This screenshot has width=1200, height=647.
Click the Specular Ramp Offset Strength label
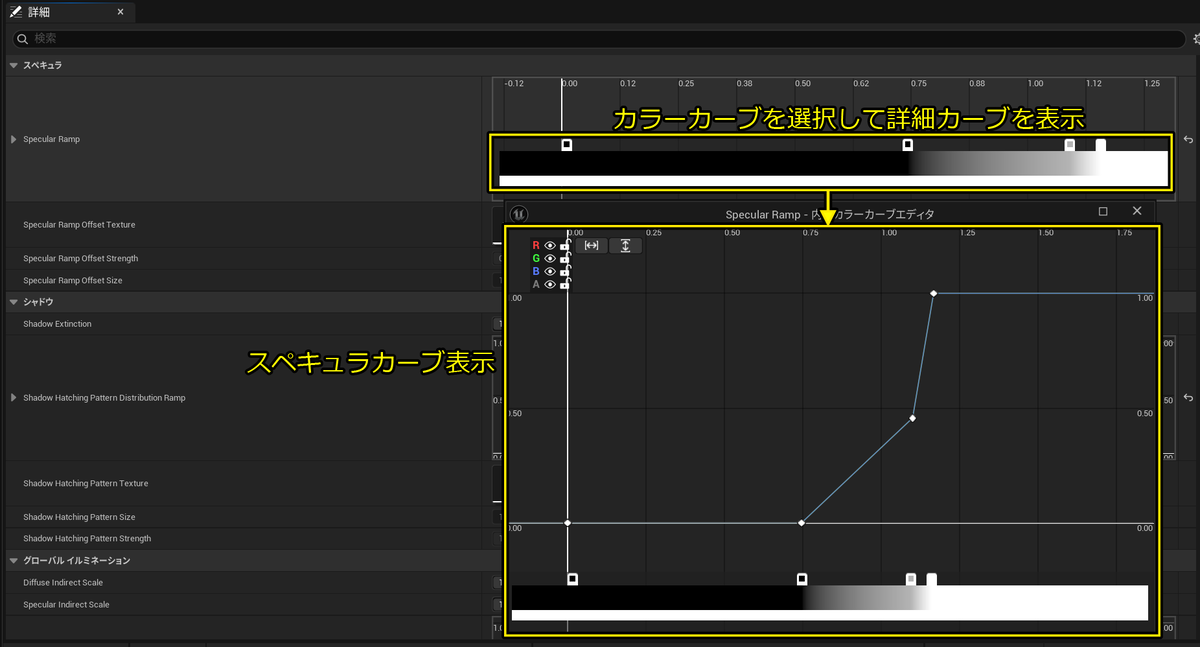(81, 259)
